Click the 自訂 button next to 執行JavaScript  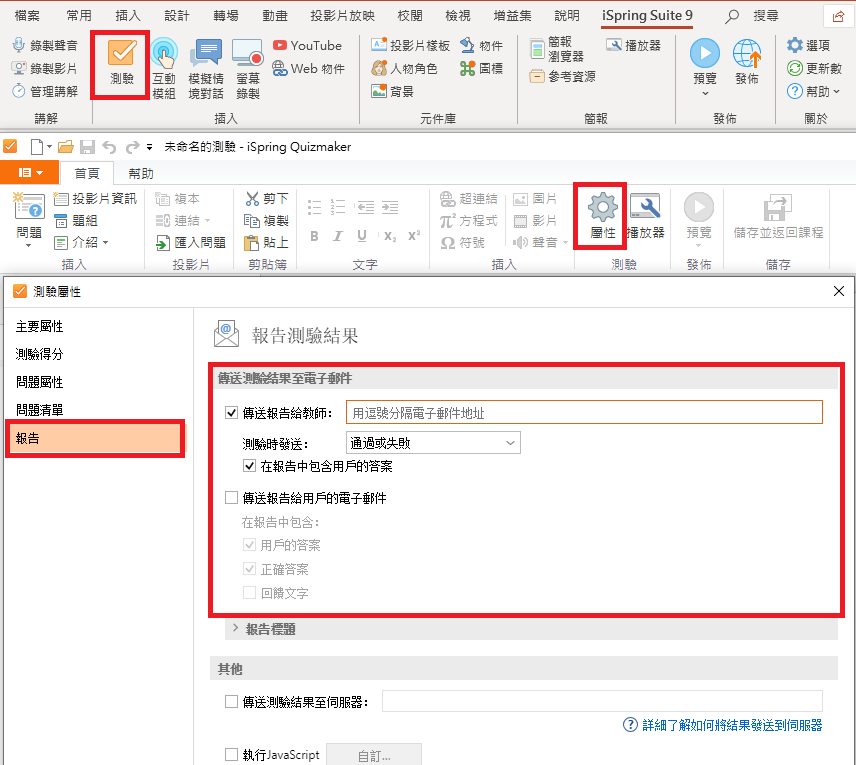(373, 755)
